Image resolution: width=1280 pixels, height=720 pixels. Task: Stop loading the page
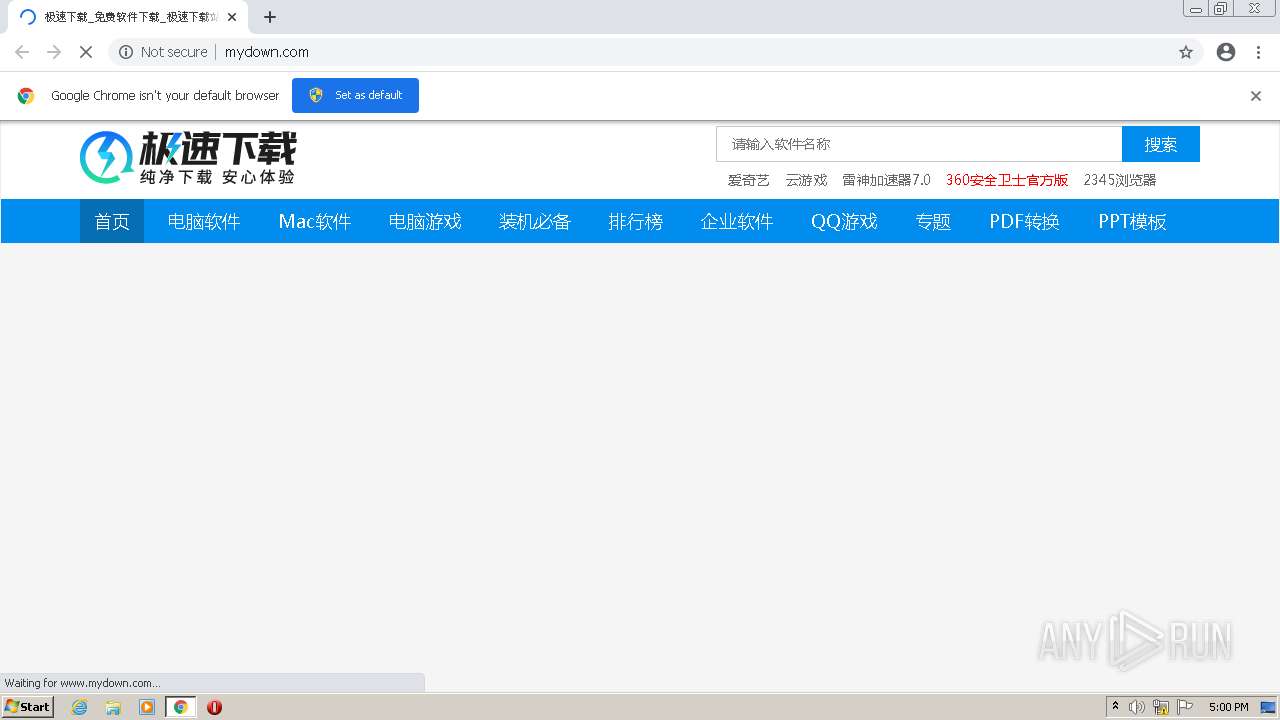(86, 52)
